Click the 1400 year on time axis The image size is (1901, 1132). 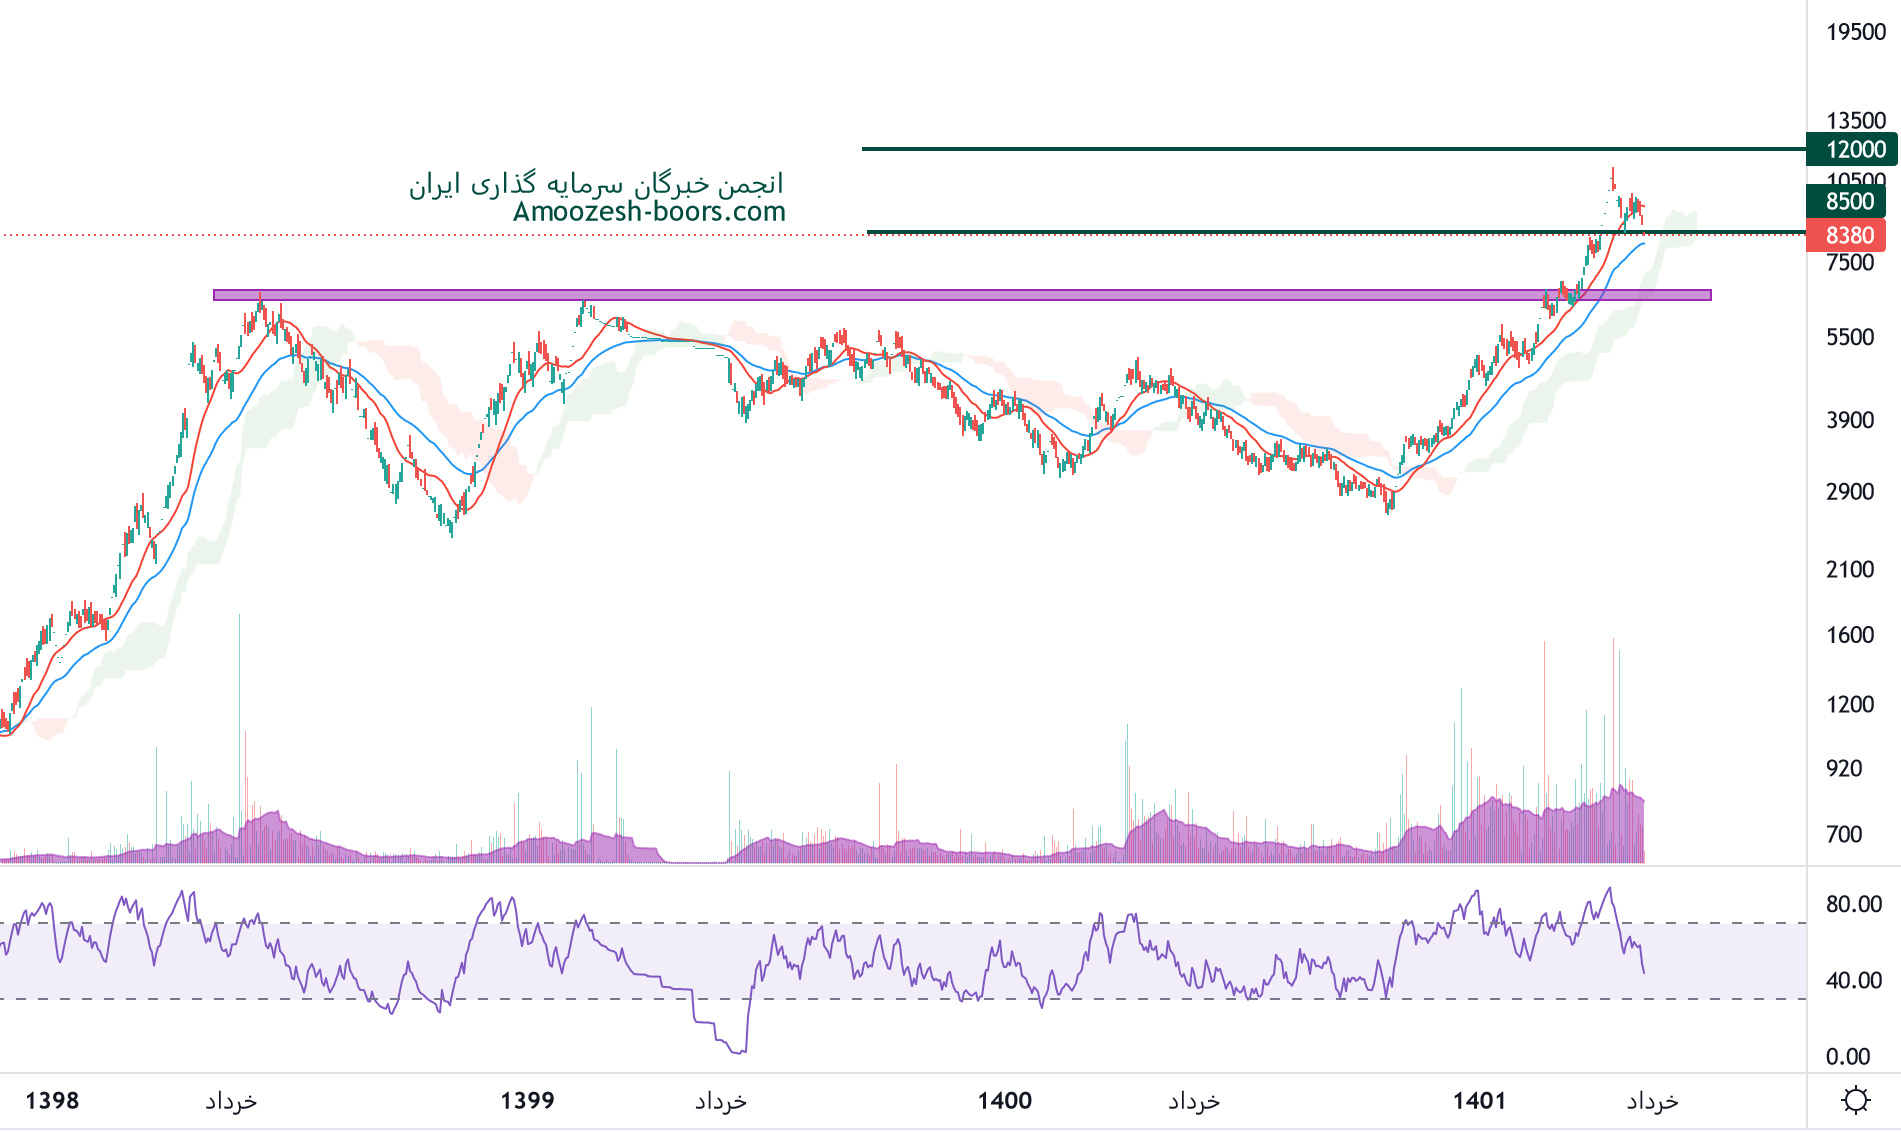coord(1004,1101)
